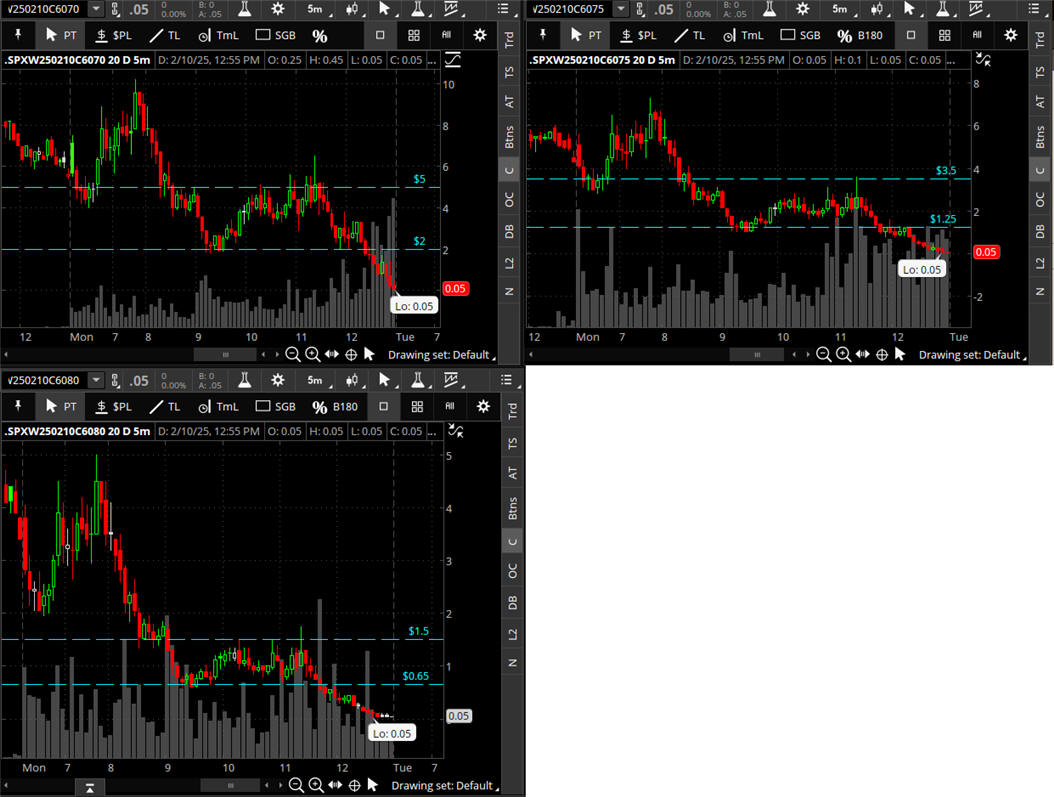Viewport: 1054px width, 797px height.
Task: Click the symbol field showing C6075
Action: (x=571, y=9)
